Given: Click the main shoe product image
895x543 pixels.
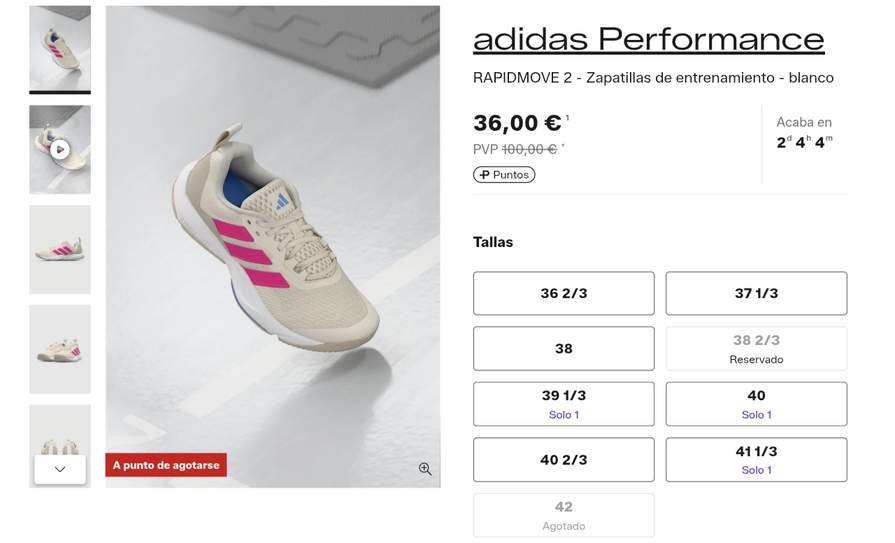Looking at the screenshot, I should coord(273,247).
